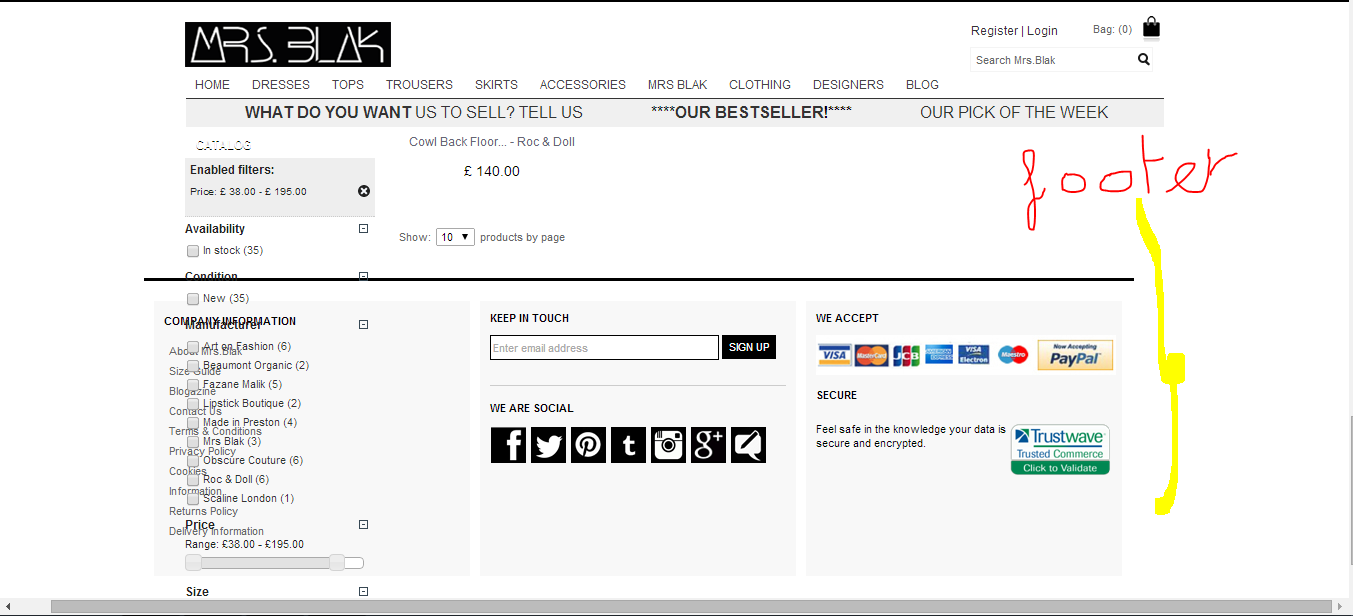Click the Maestro card logo
This screenshot has height=616, width=1353.
pos(1013,354)
